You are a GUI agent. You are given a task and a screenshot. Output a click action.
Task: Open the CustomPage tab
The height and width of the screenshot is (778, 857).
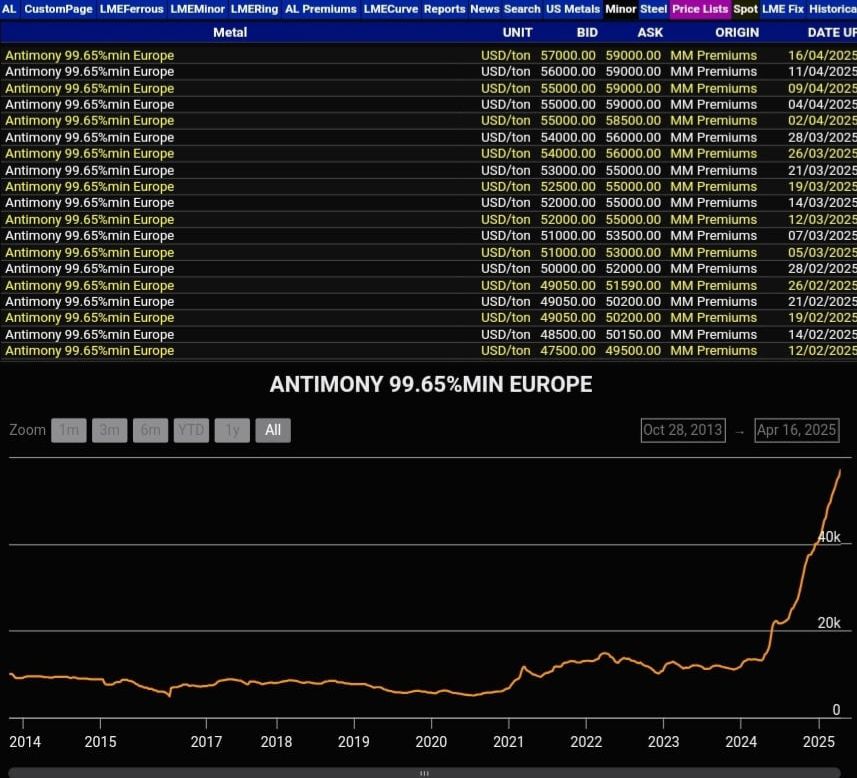[x=58, y=9]
